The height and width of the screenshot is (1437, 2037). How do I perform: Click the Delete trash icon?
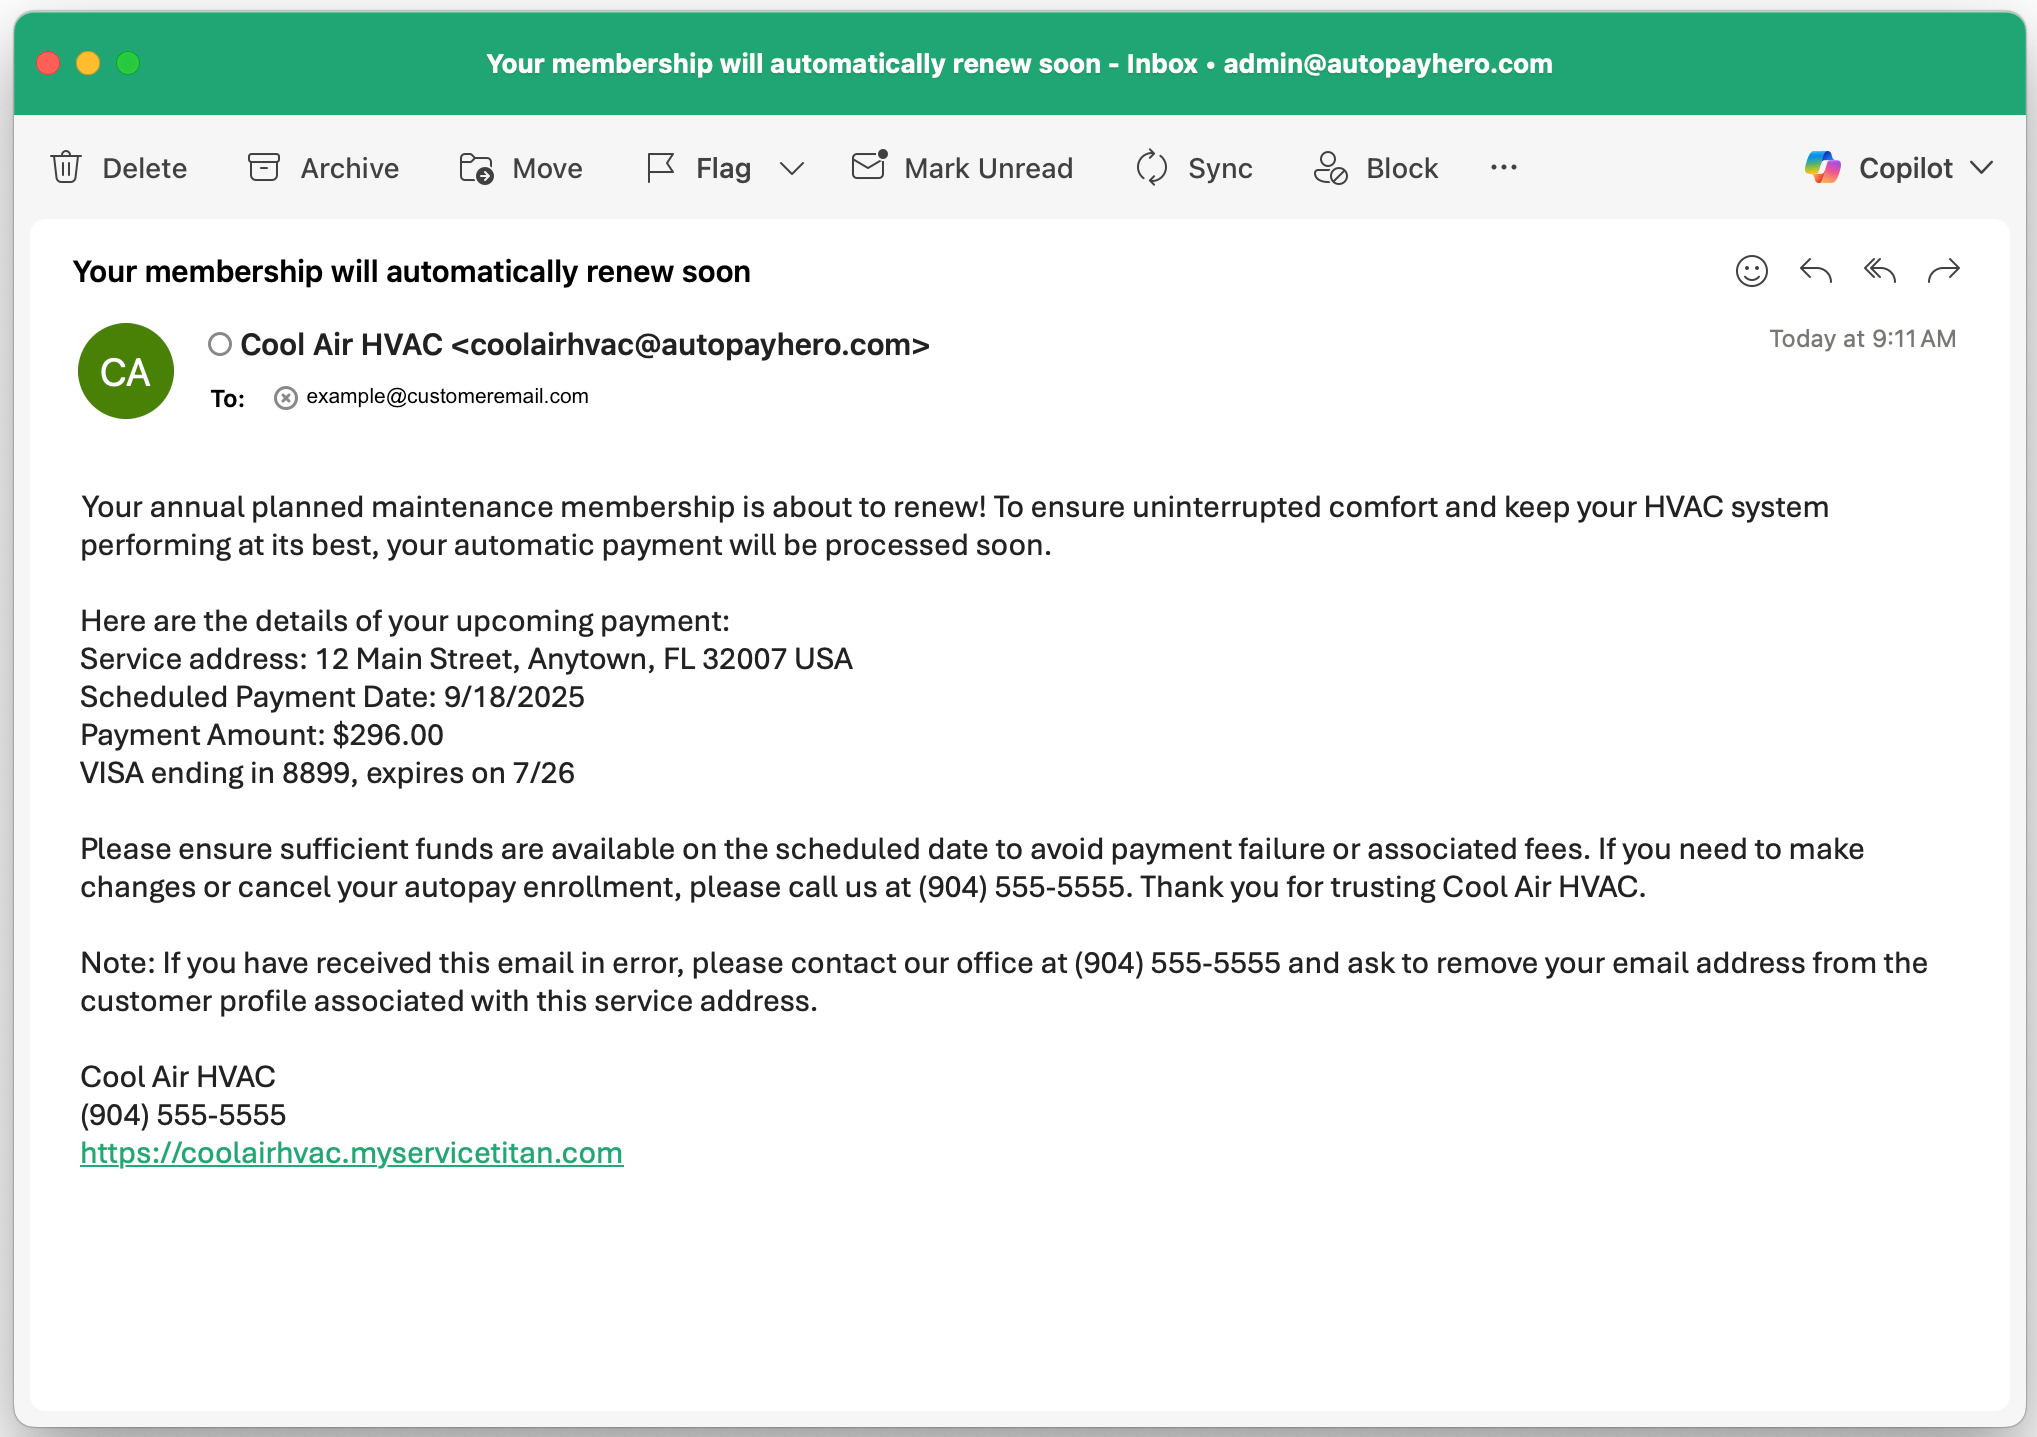pyautogui.click(x=66, y=167)
